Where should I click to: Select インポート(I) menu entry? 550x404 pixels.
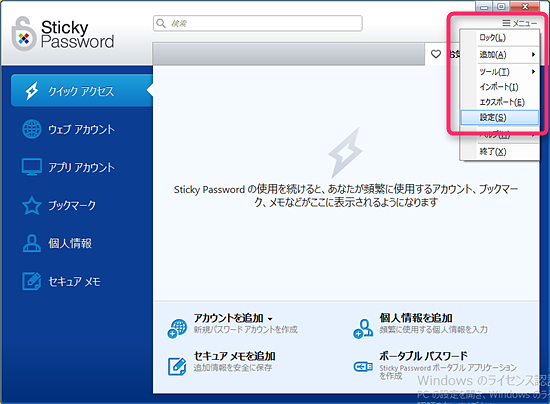(x=499, y=87)
